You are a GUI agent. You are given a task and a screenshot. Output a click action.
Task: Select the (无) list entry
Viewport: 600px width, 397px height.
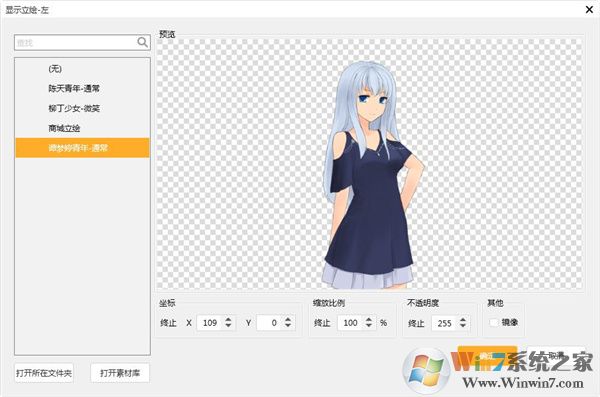click(82, 69)
